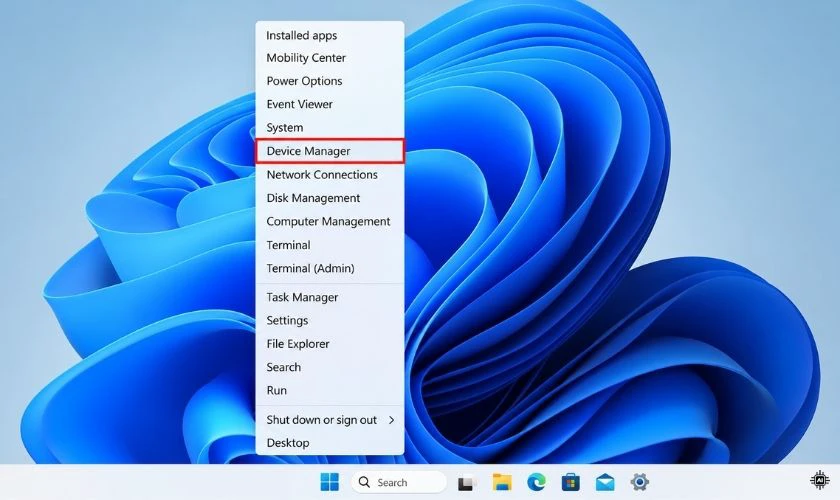
Task: Click the system tray chip icon
Action: click(820, 480)
